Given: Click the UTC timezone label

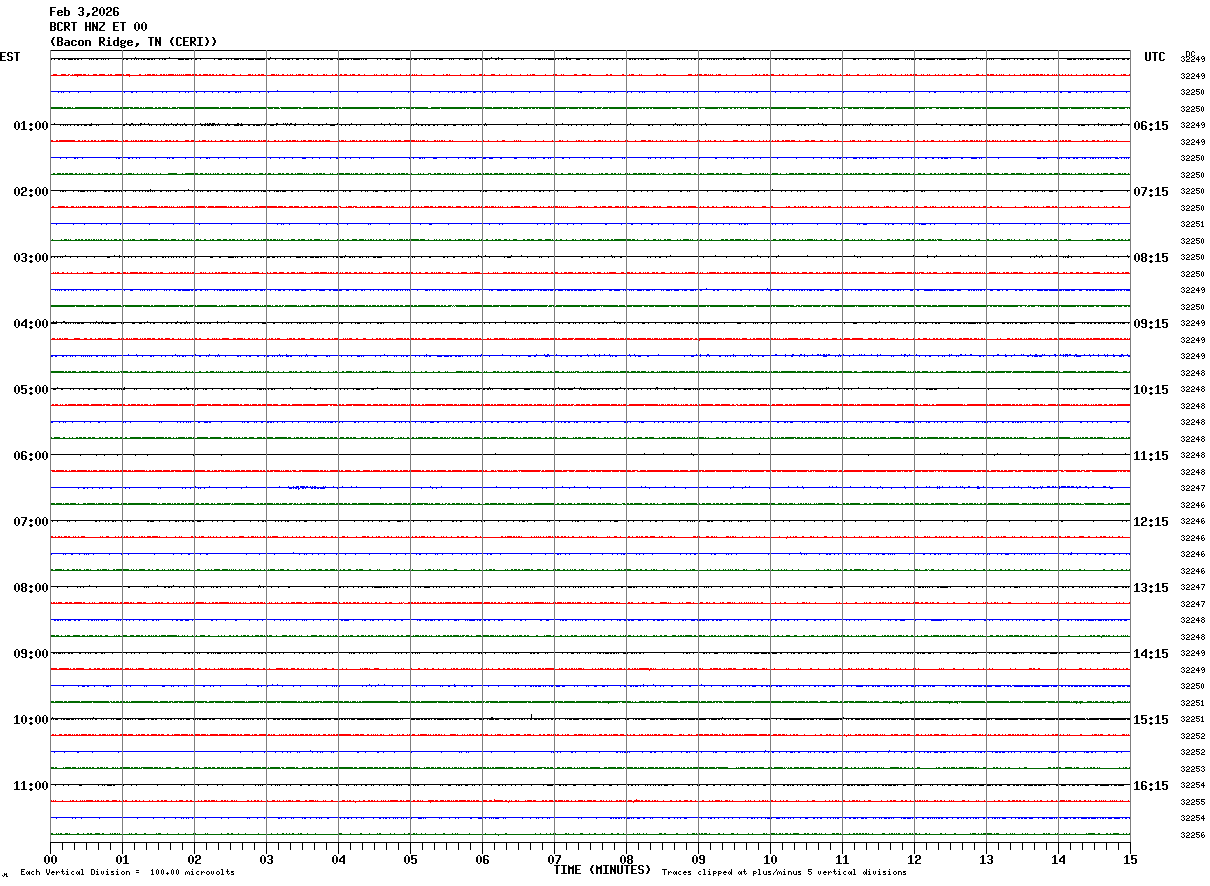Looking at the screenshot, I should tap(1155, 57).
